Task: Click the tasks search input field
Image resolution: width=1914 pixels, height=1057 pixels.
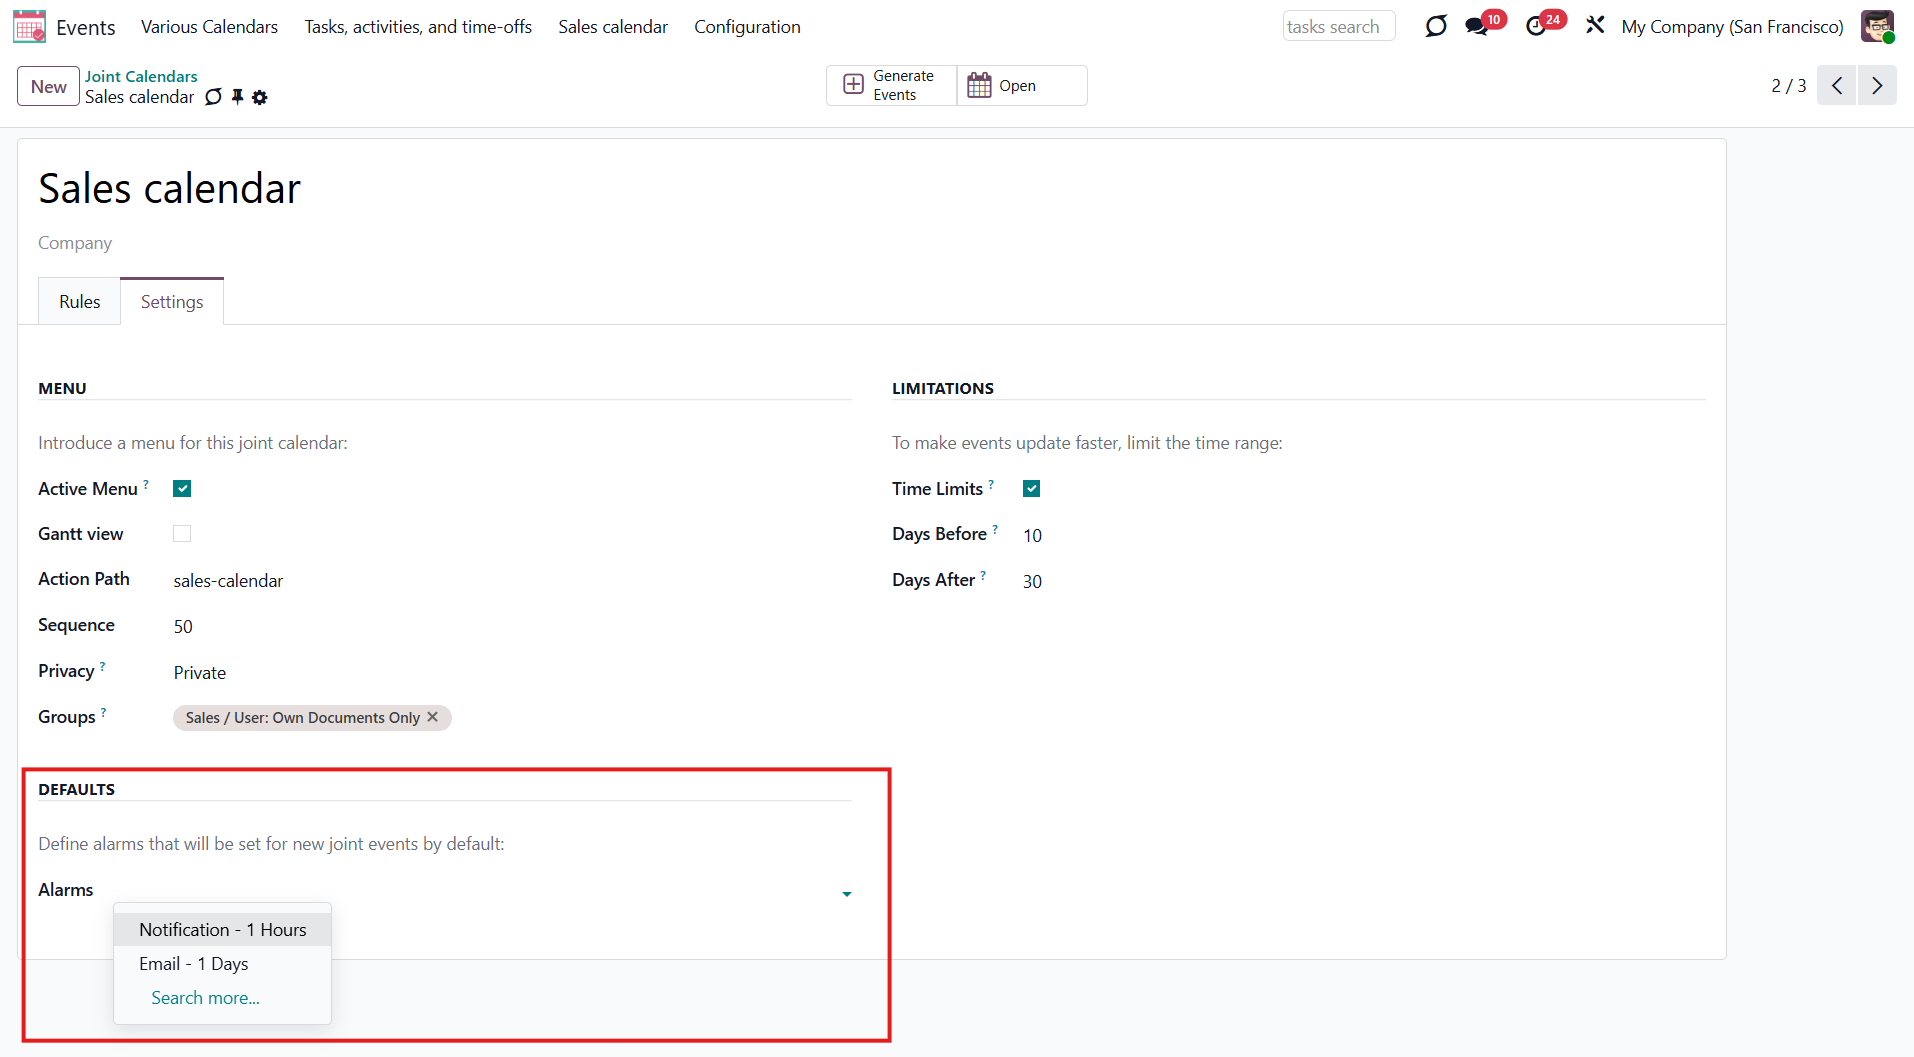Action: (x=1337, y=27)
